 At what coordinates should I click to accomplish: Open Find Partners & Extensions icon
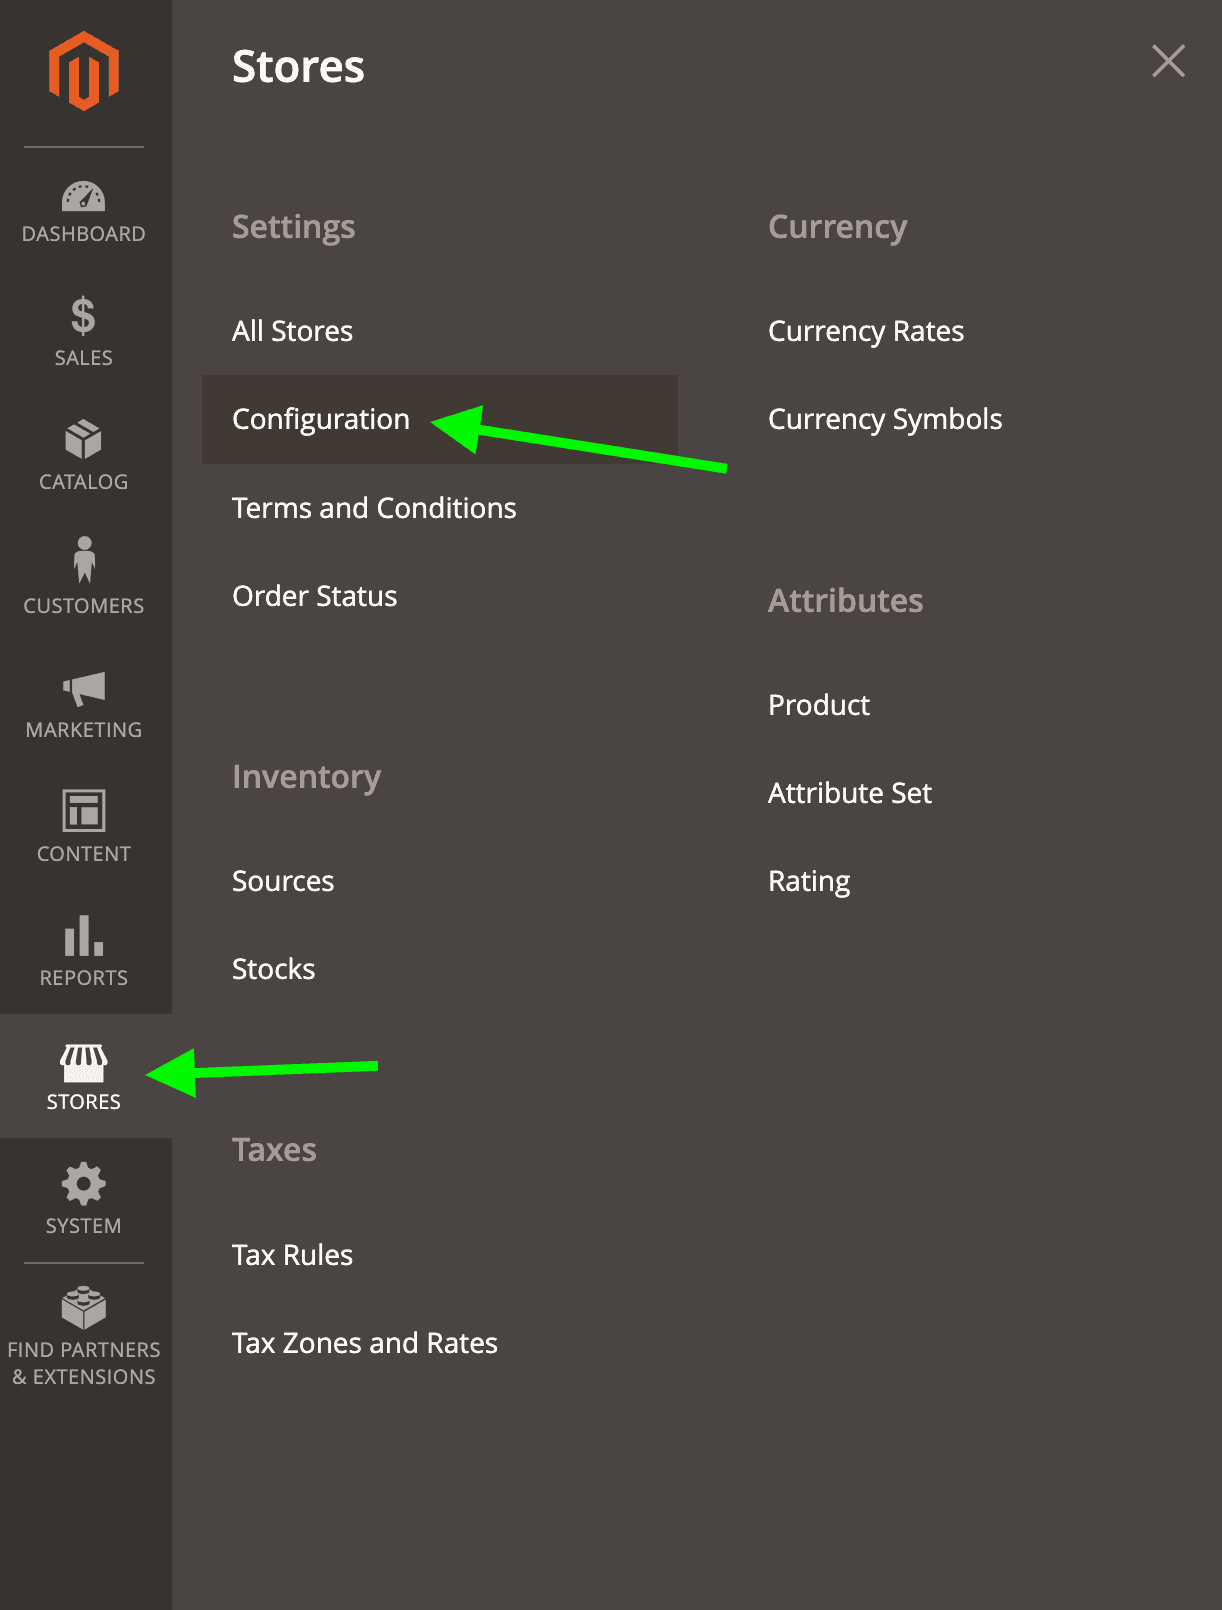[x=84, y=1307]
